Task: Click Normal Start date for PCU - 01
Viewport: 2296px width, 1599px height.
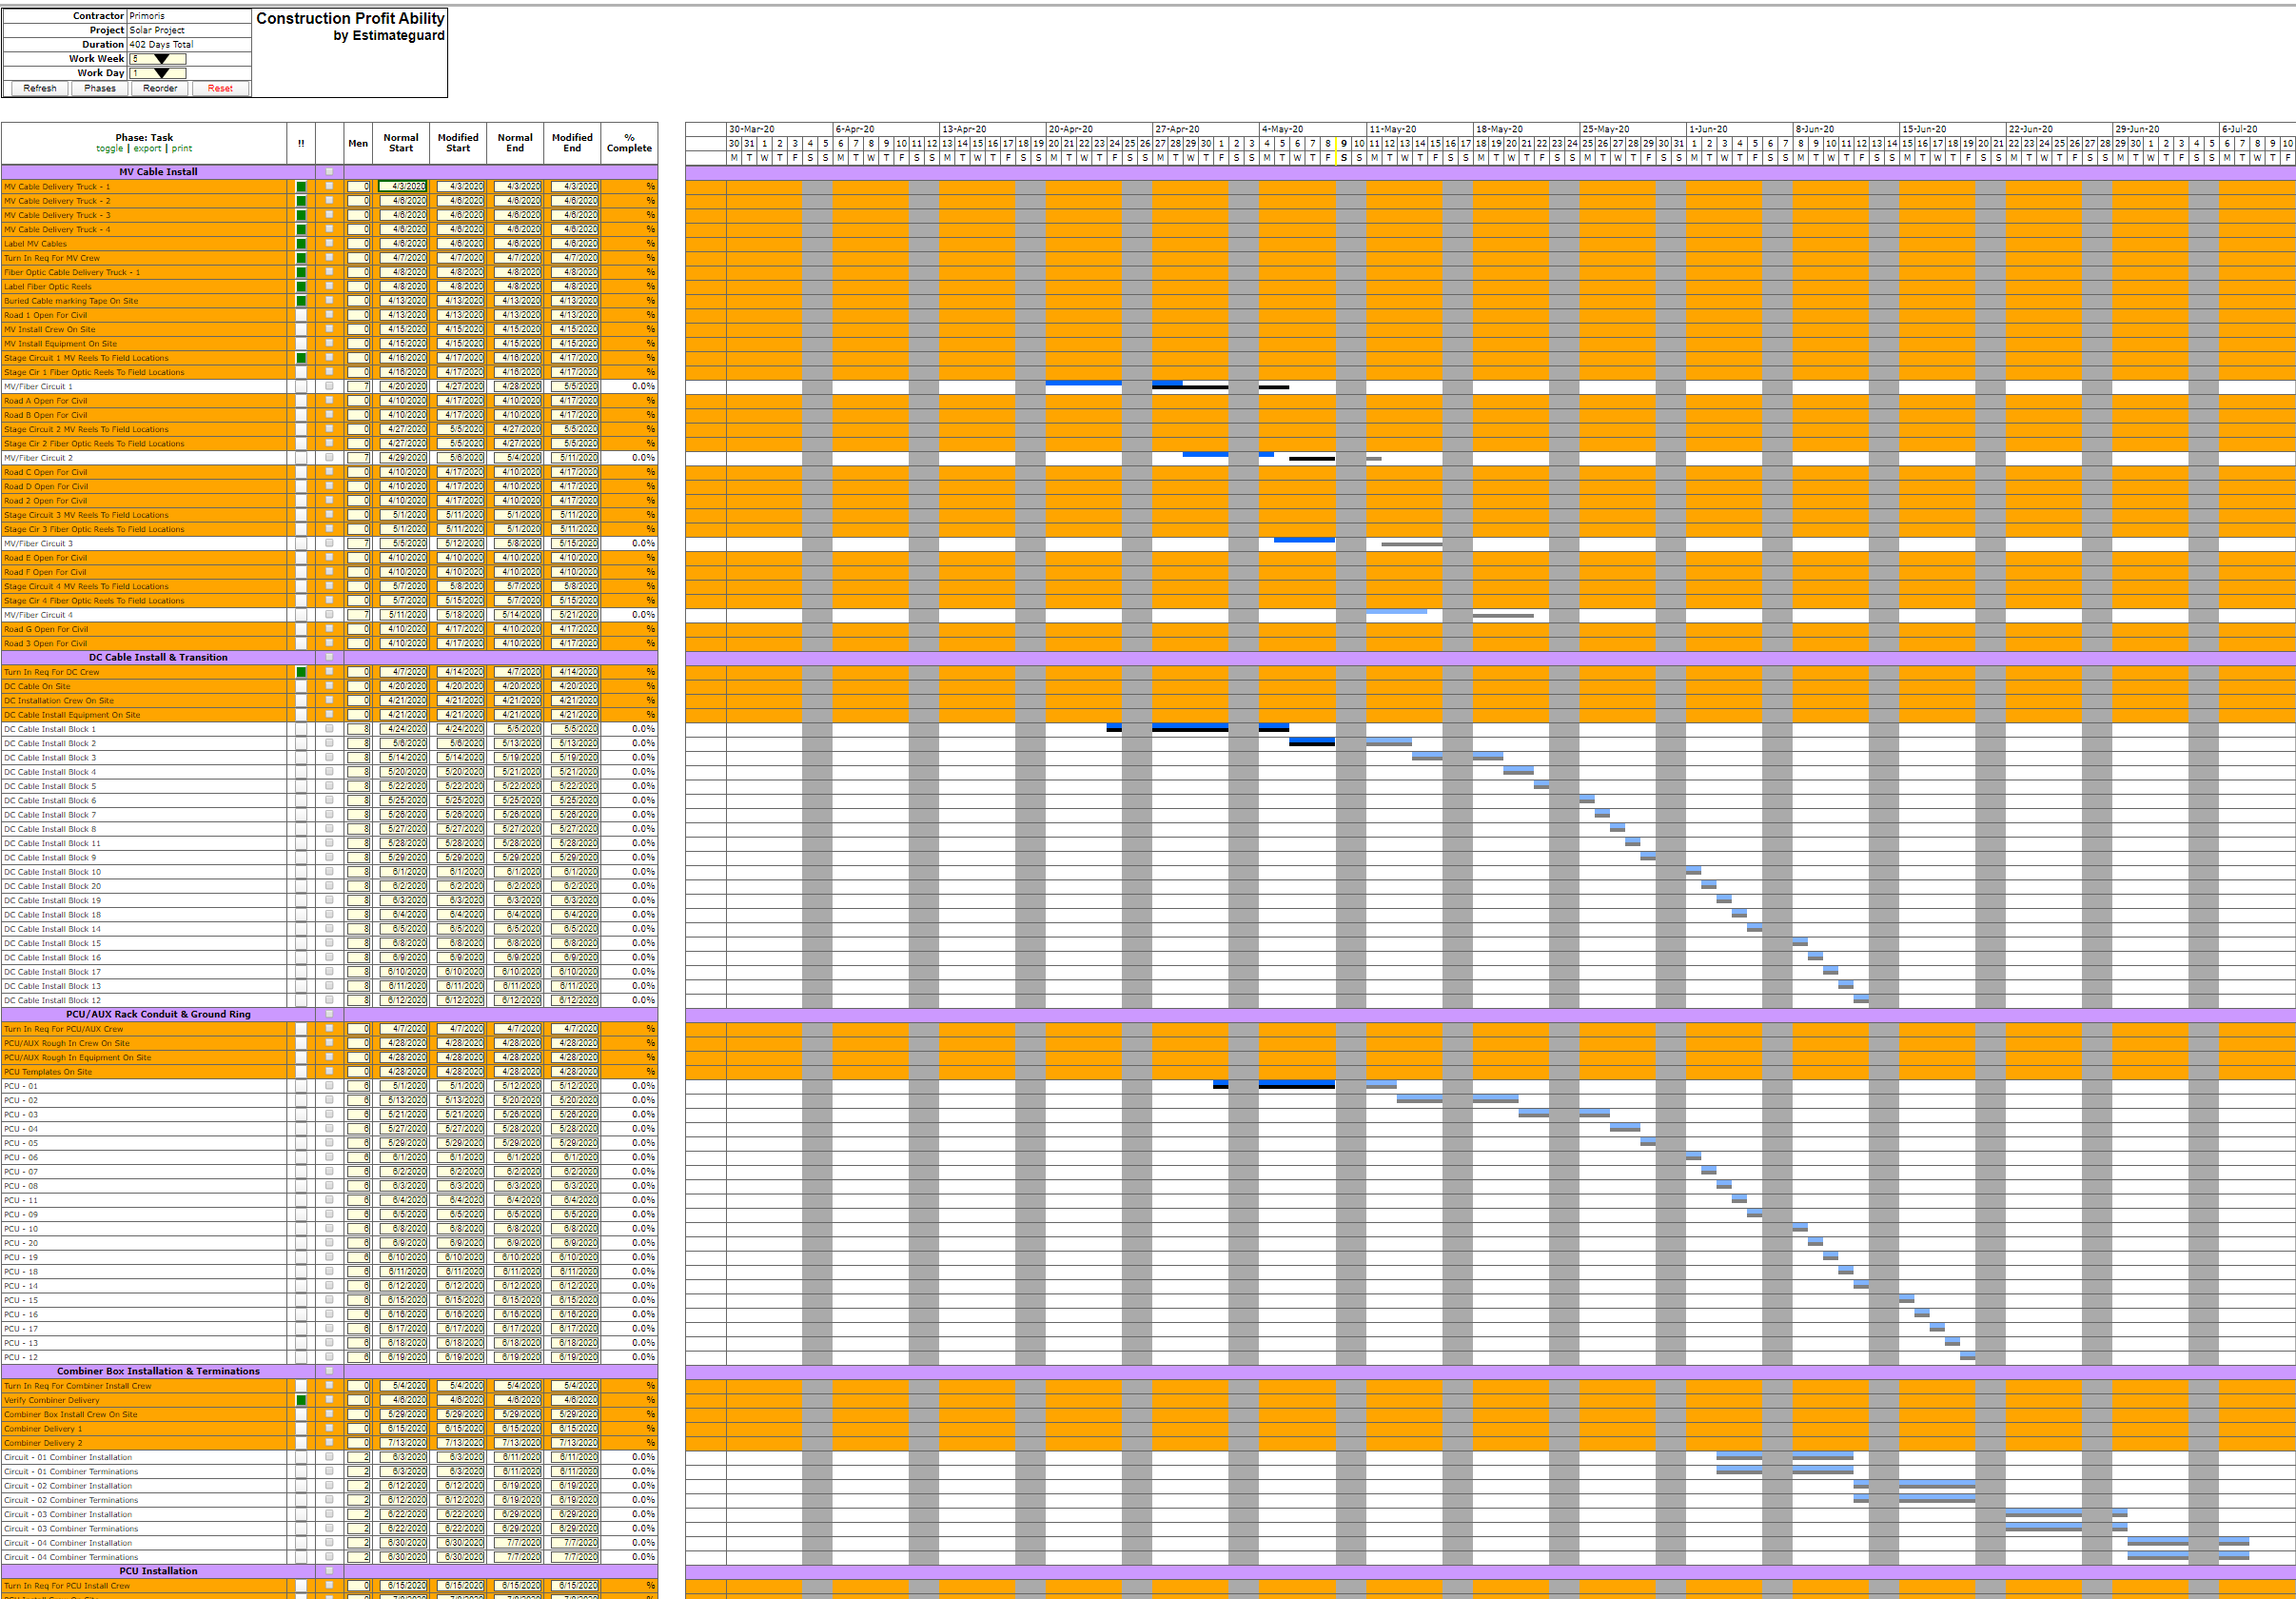Action: coord(403,1086)
